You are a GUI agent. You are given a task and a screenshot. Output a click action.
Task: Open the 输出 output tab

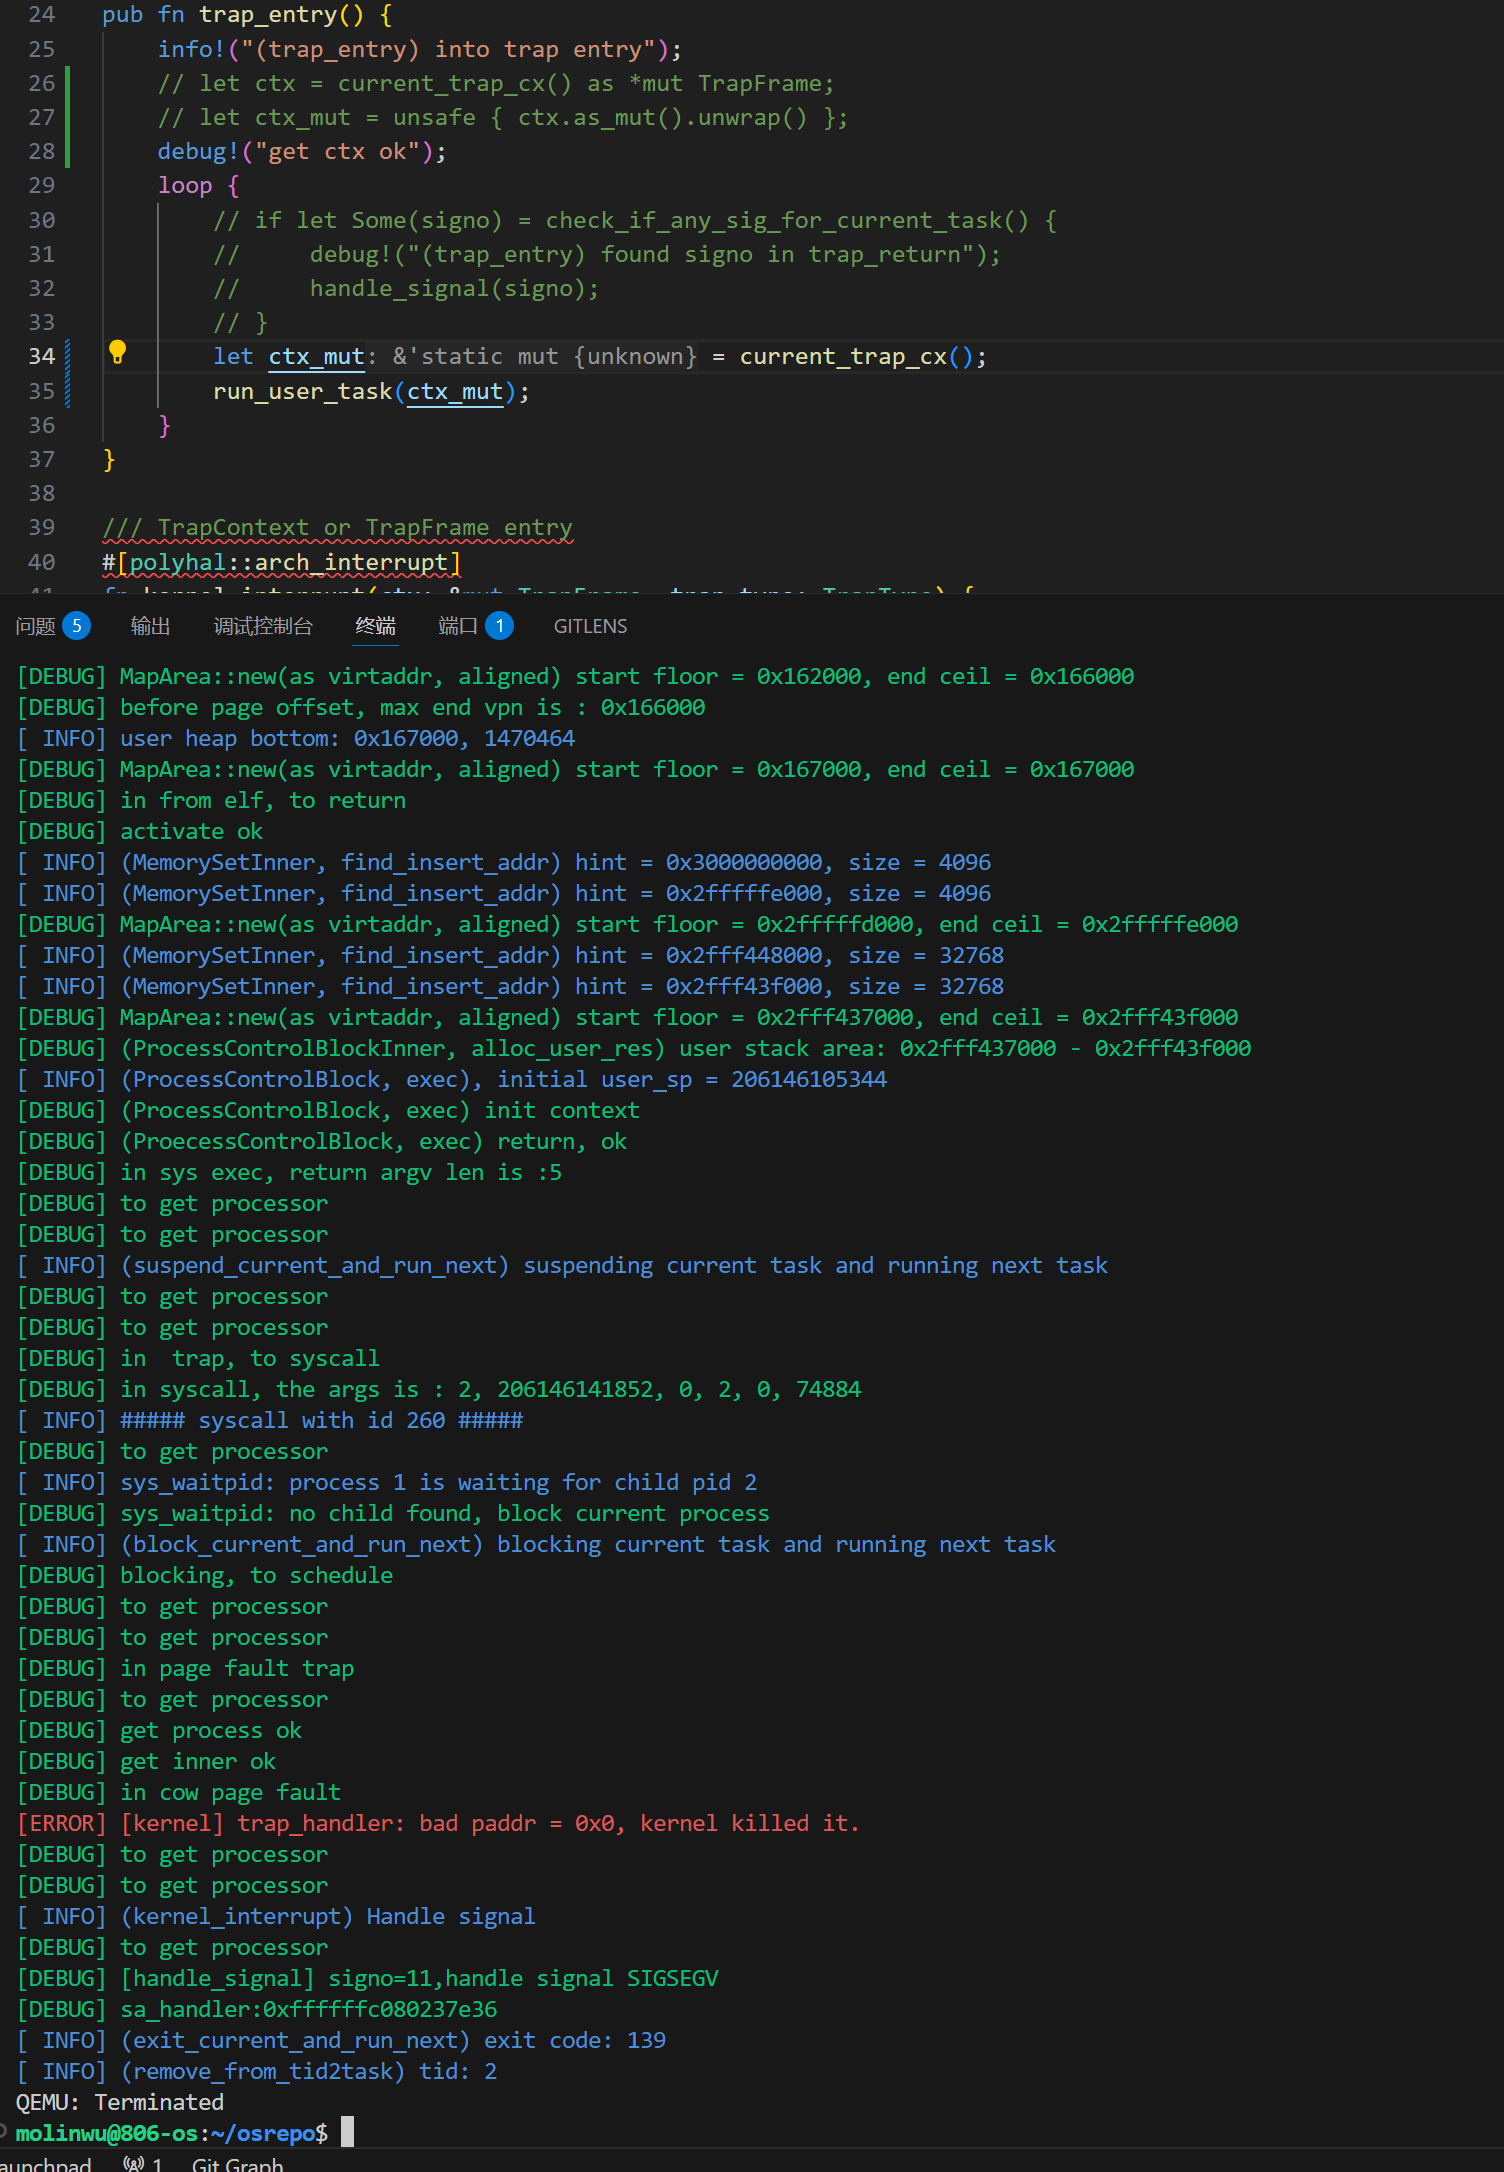click(150, 626)
